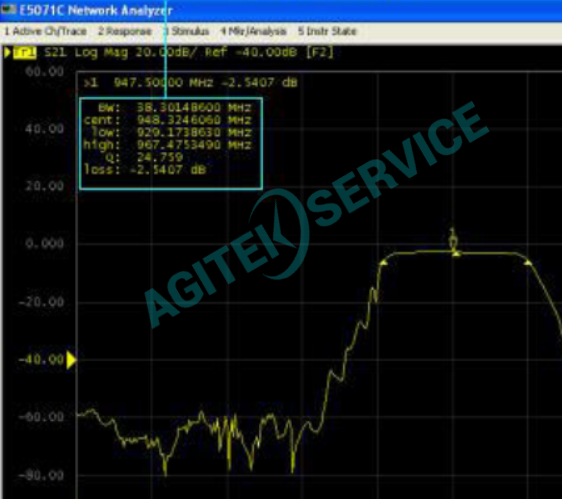Click the left bandwidth cutoff triangle marker
This screenshot has height=499, width=562.
click(384, 263)
